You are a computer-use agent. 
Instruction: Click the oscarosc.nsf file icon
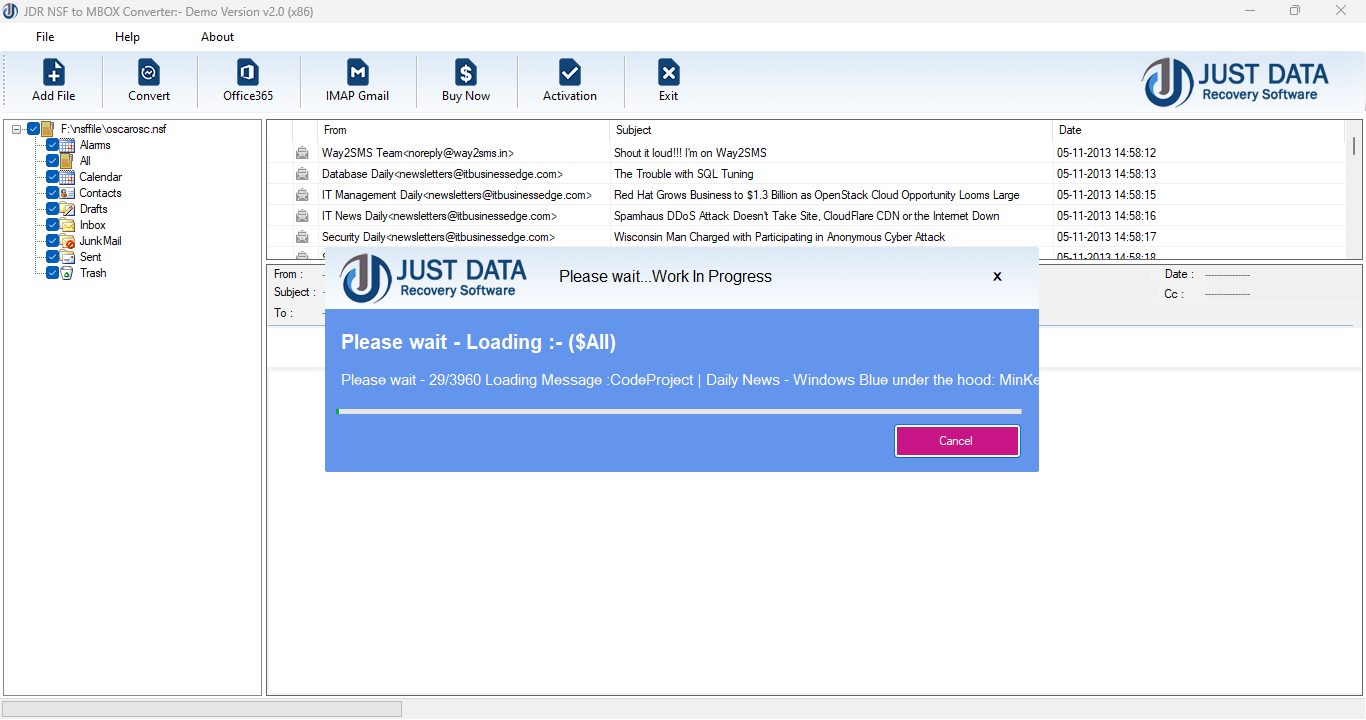point(48,129)
